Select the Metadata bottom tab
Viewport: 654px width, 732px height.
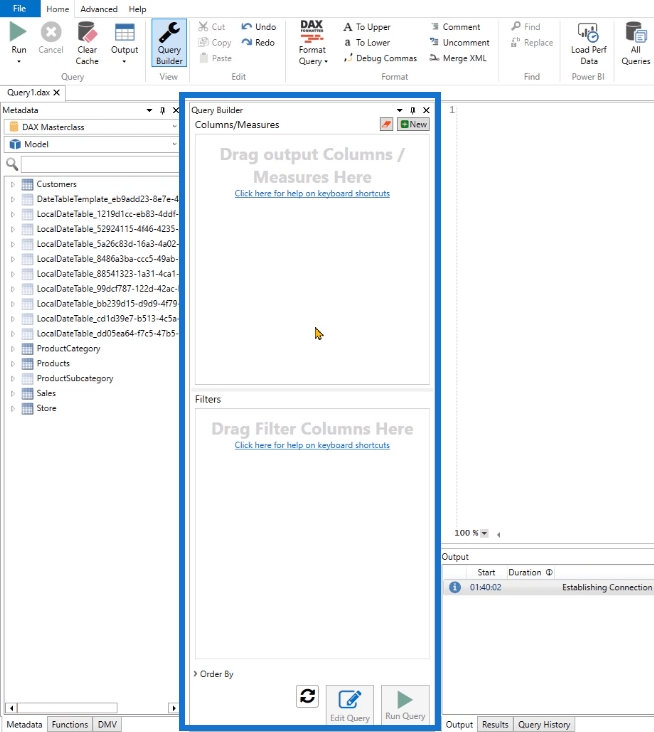[24, 724]
